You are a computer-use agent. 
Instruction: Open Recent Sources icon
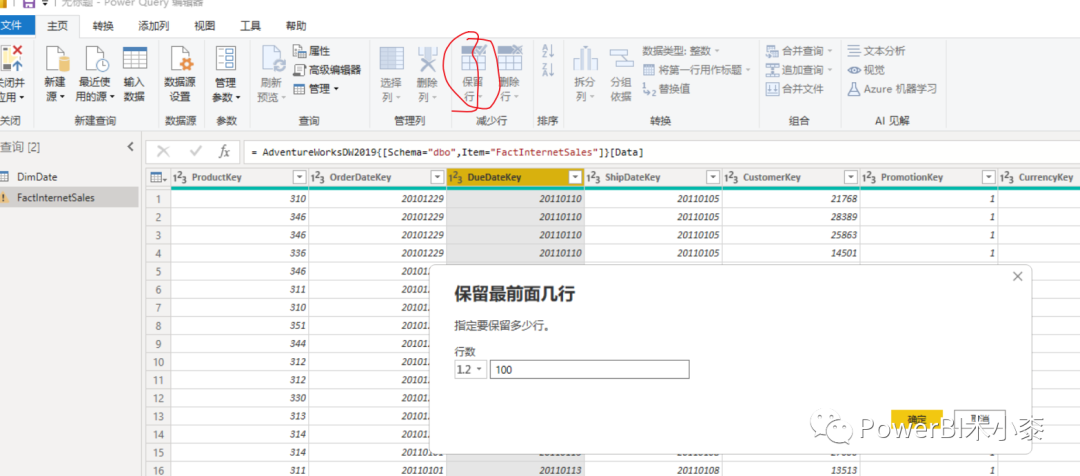96,59
